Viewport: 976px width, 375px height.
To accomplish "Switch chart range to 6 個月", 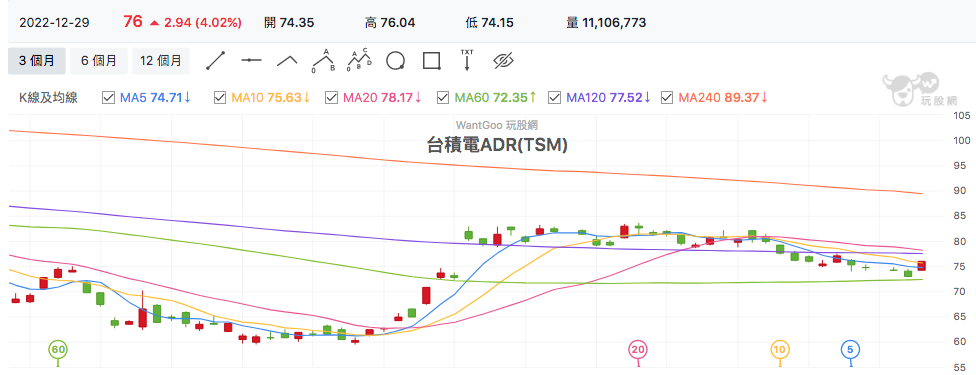I will point(98,60).
